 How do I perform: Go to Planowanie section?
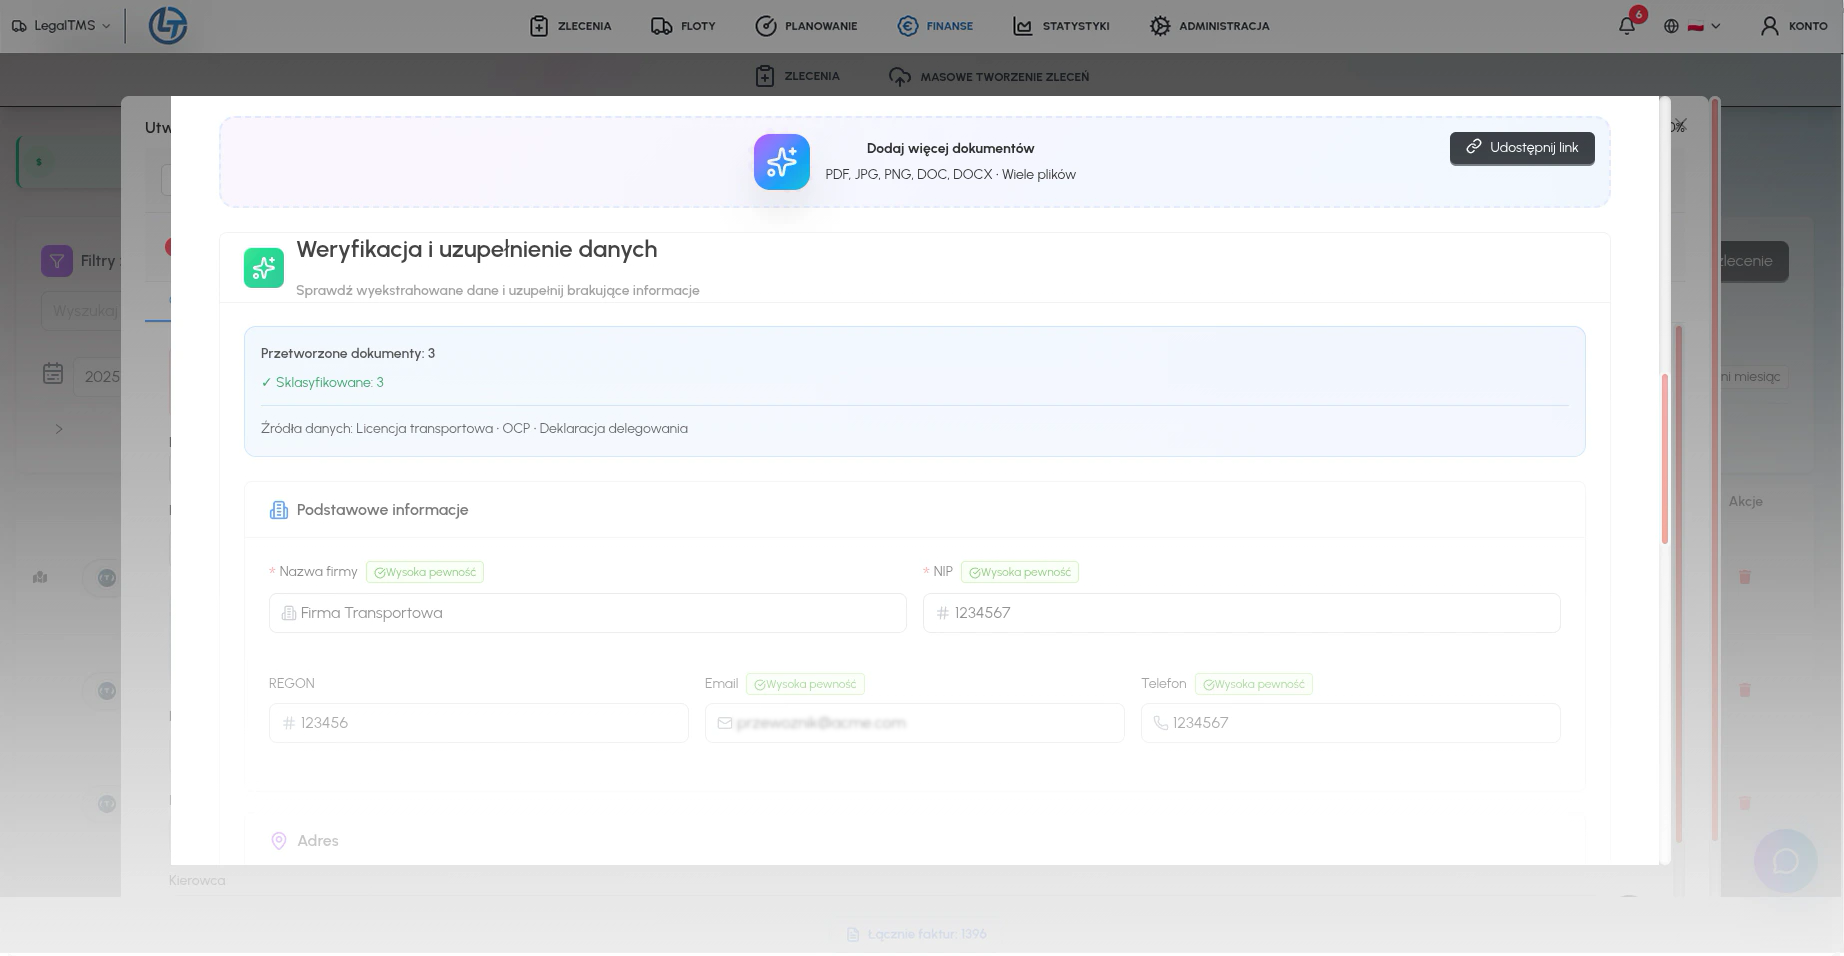[x=806, y=26]
